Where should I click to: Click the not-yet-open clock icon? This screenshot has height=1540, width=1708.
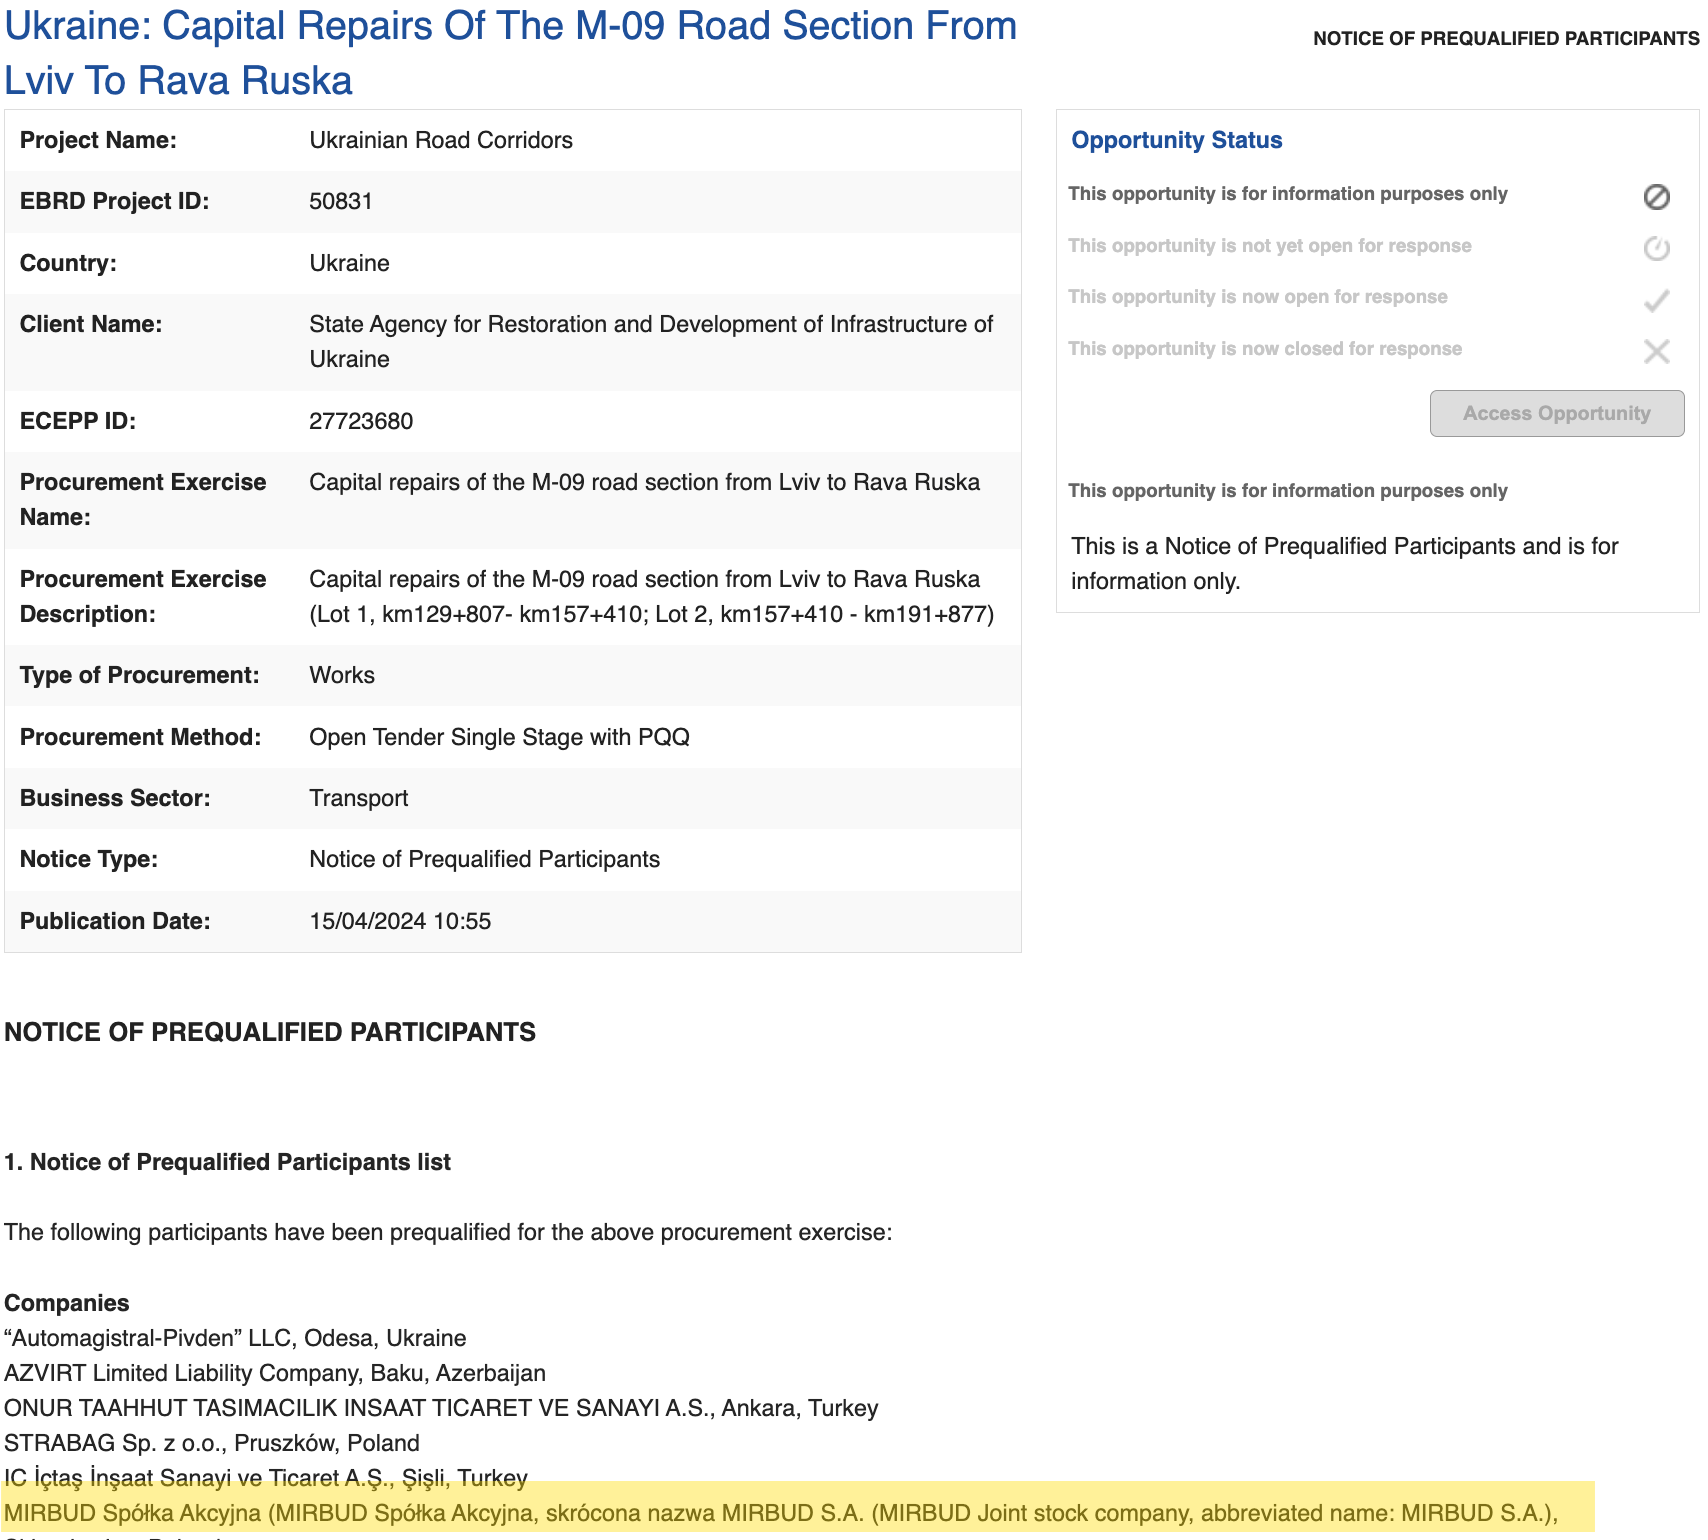click(1656, 248)
